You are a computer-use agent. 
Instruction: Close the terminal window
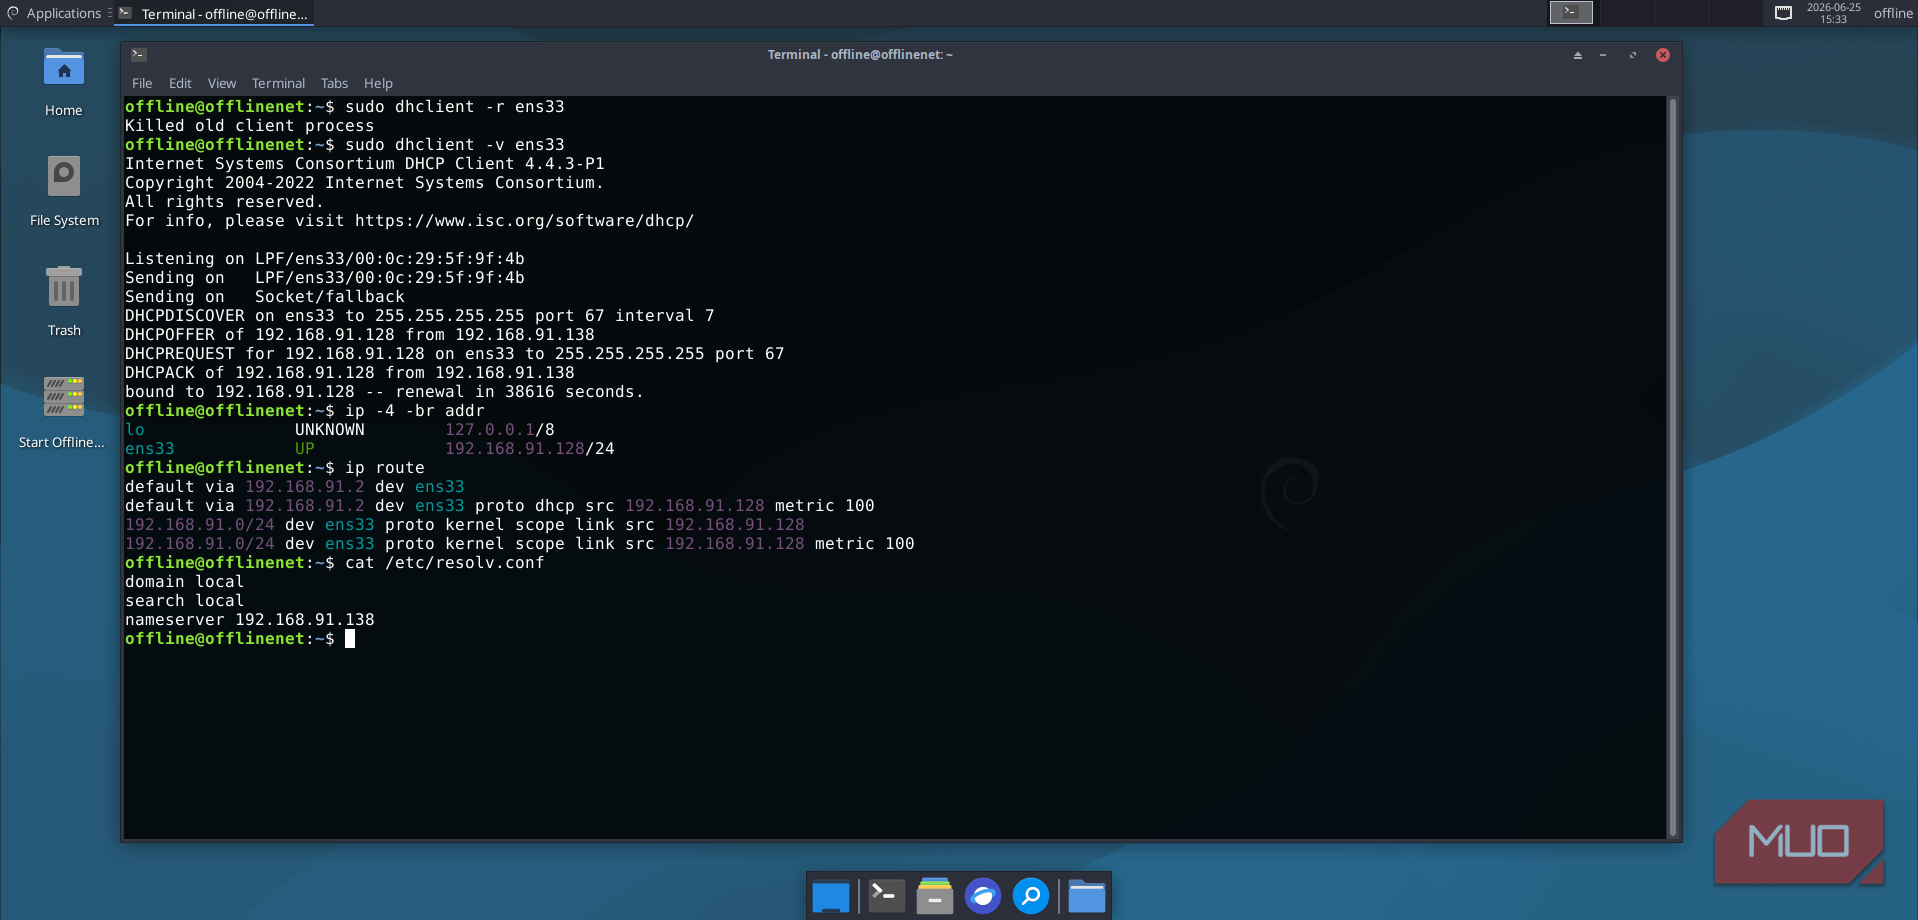pos(1663,55)
